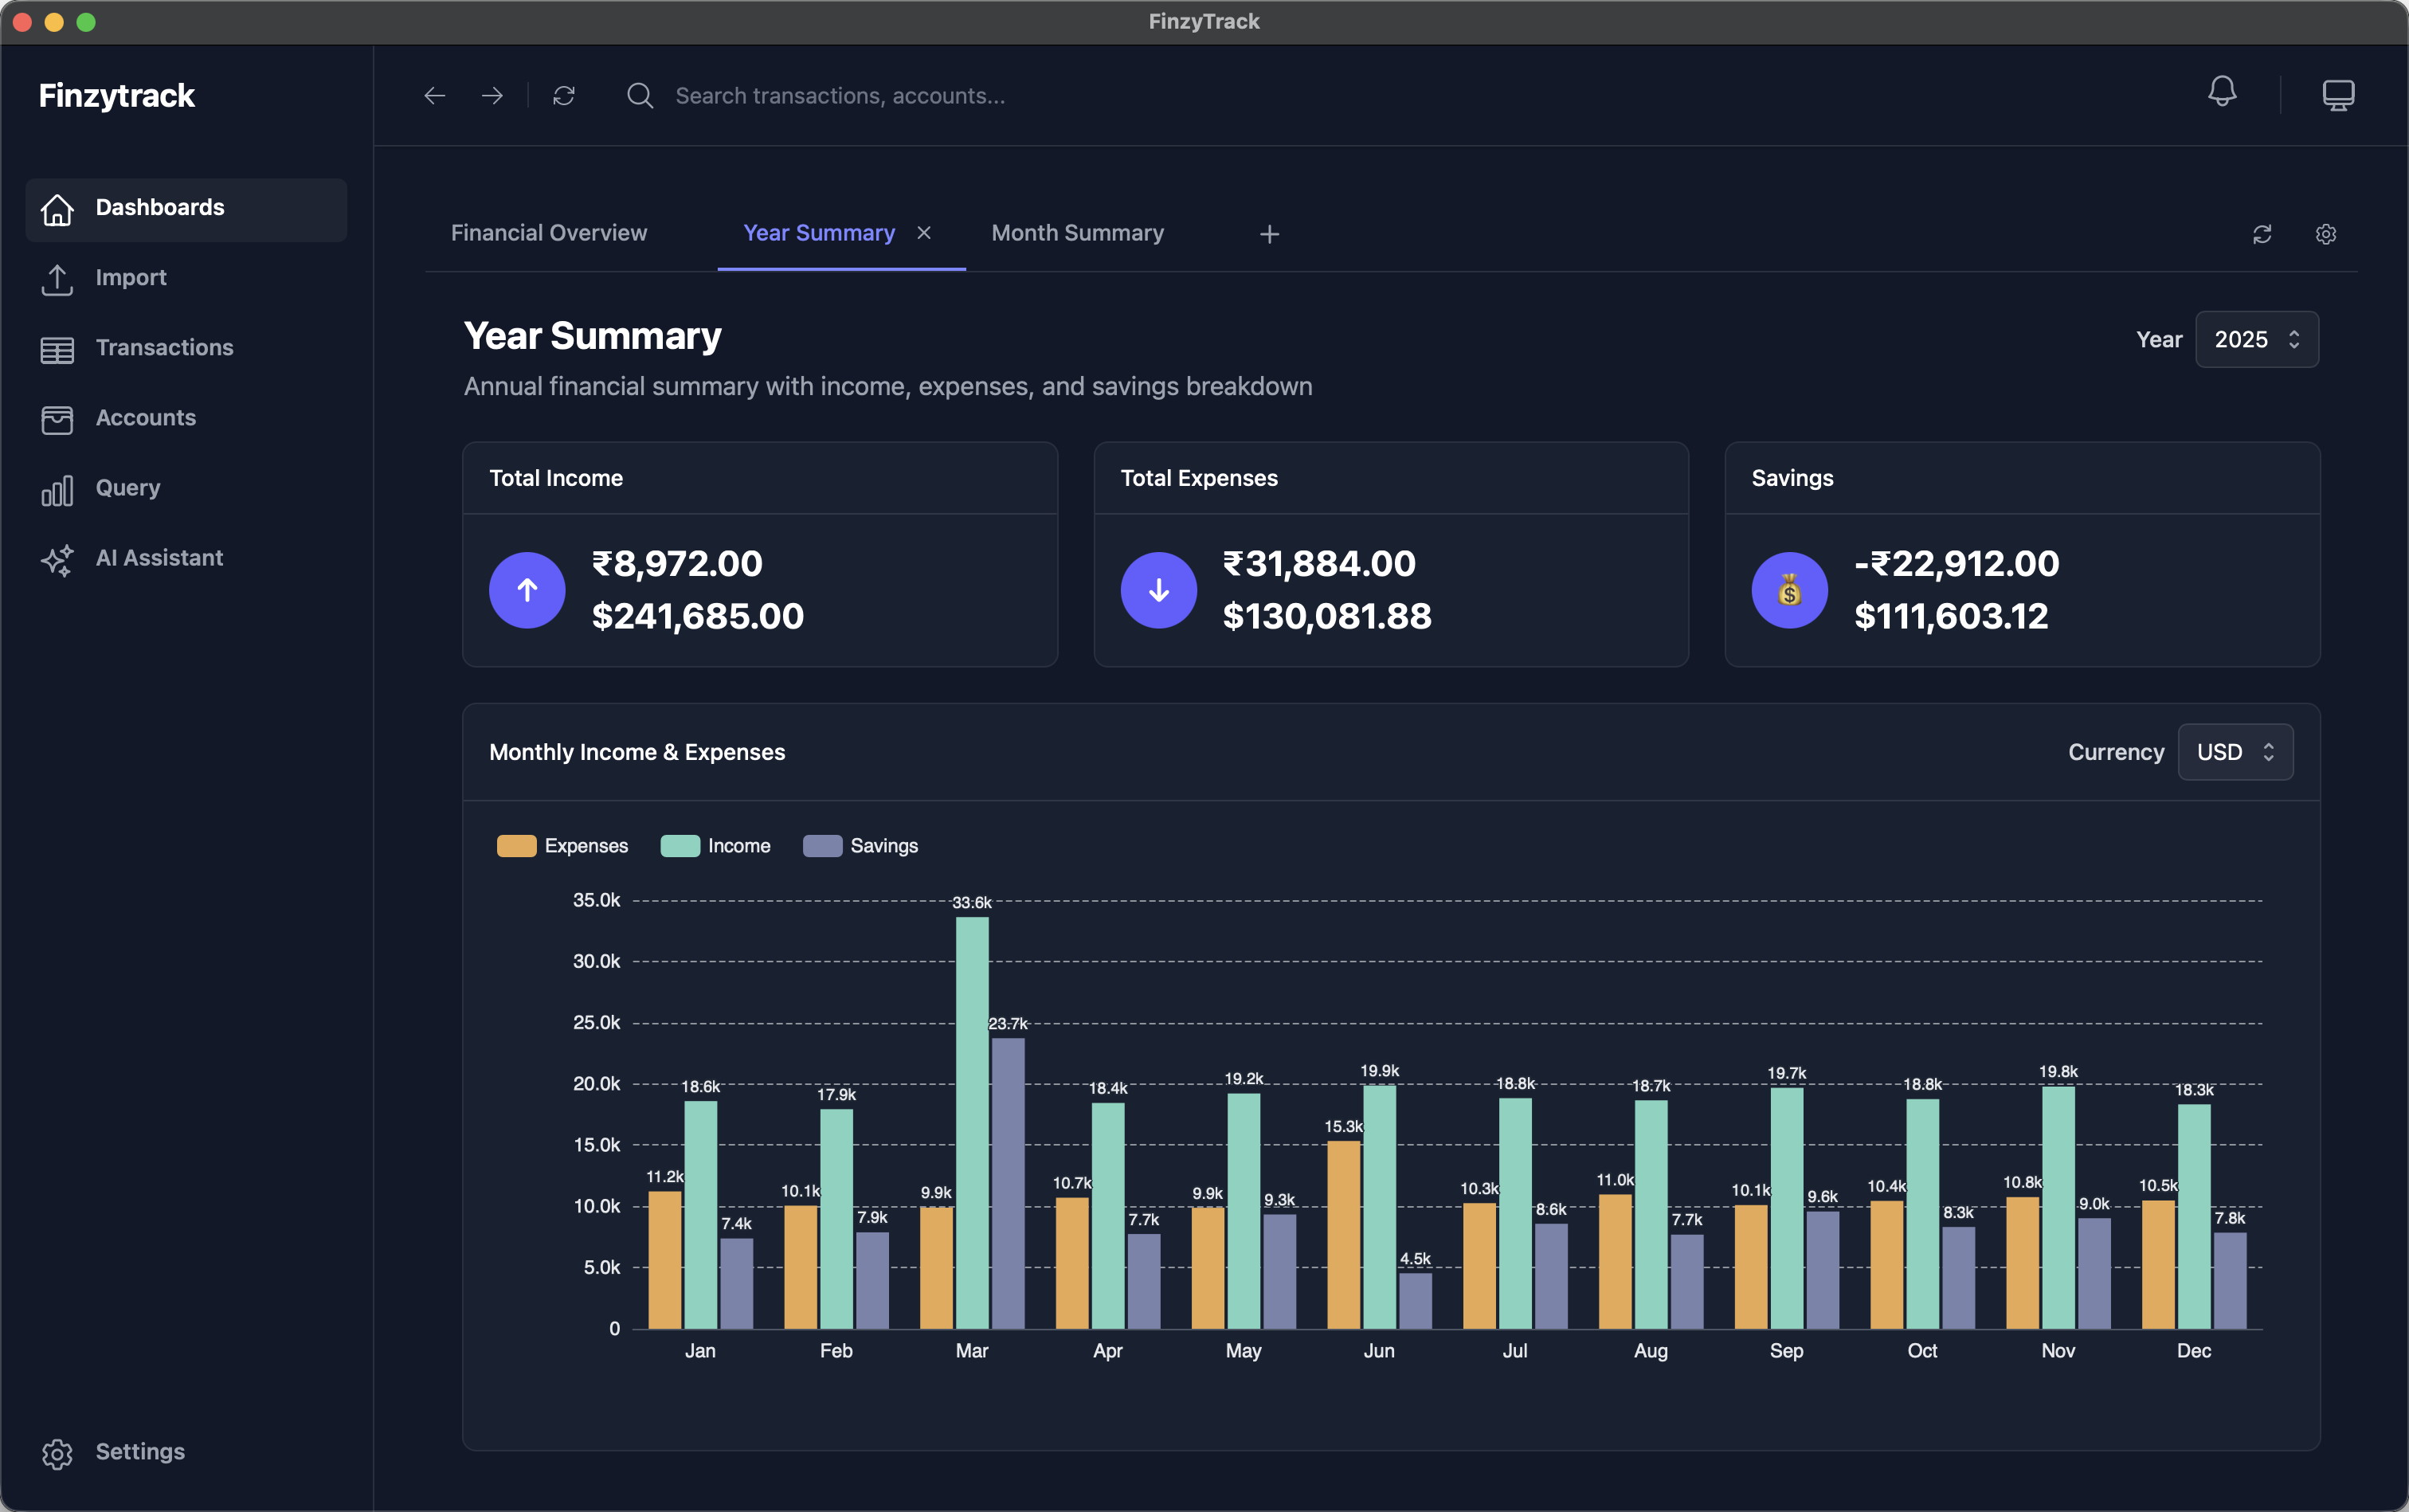Switch to Month Summary tab
The height and width of the screenshot is (1512, 2409).
point(1077,233)
